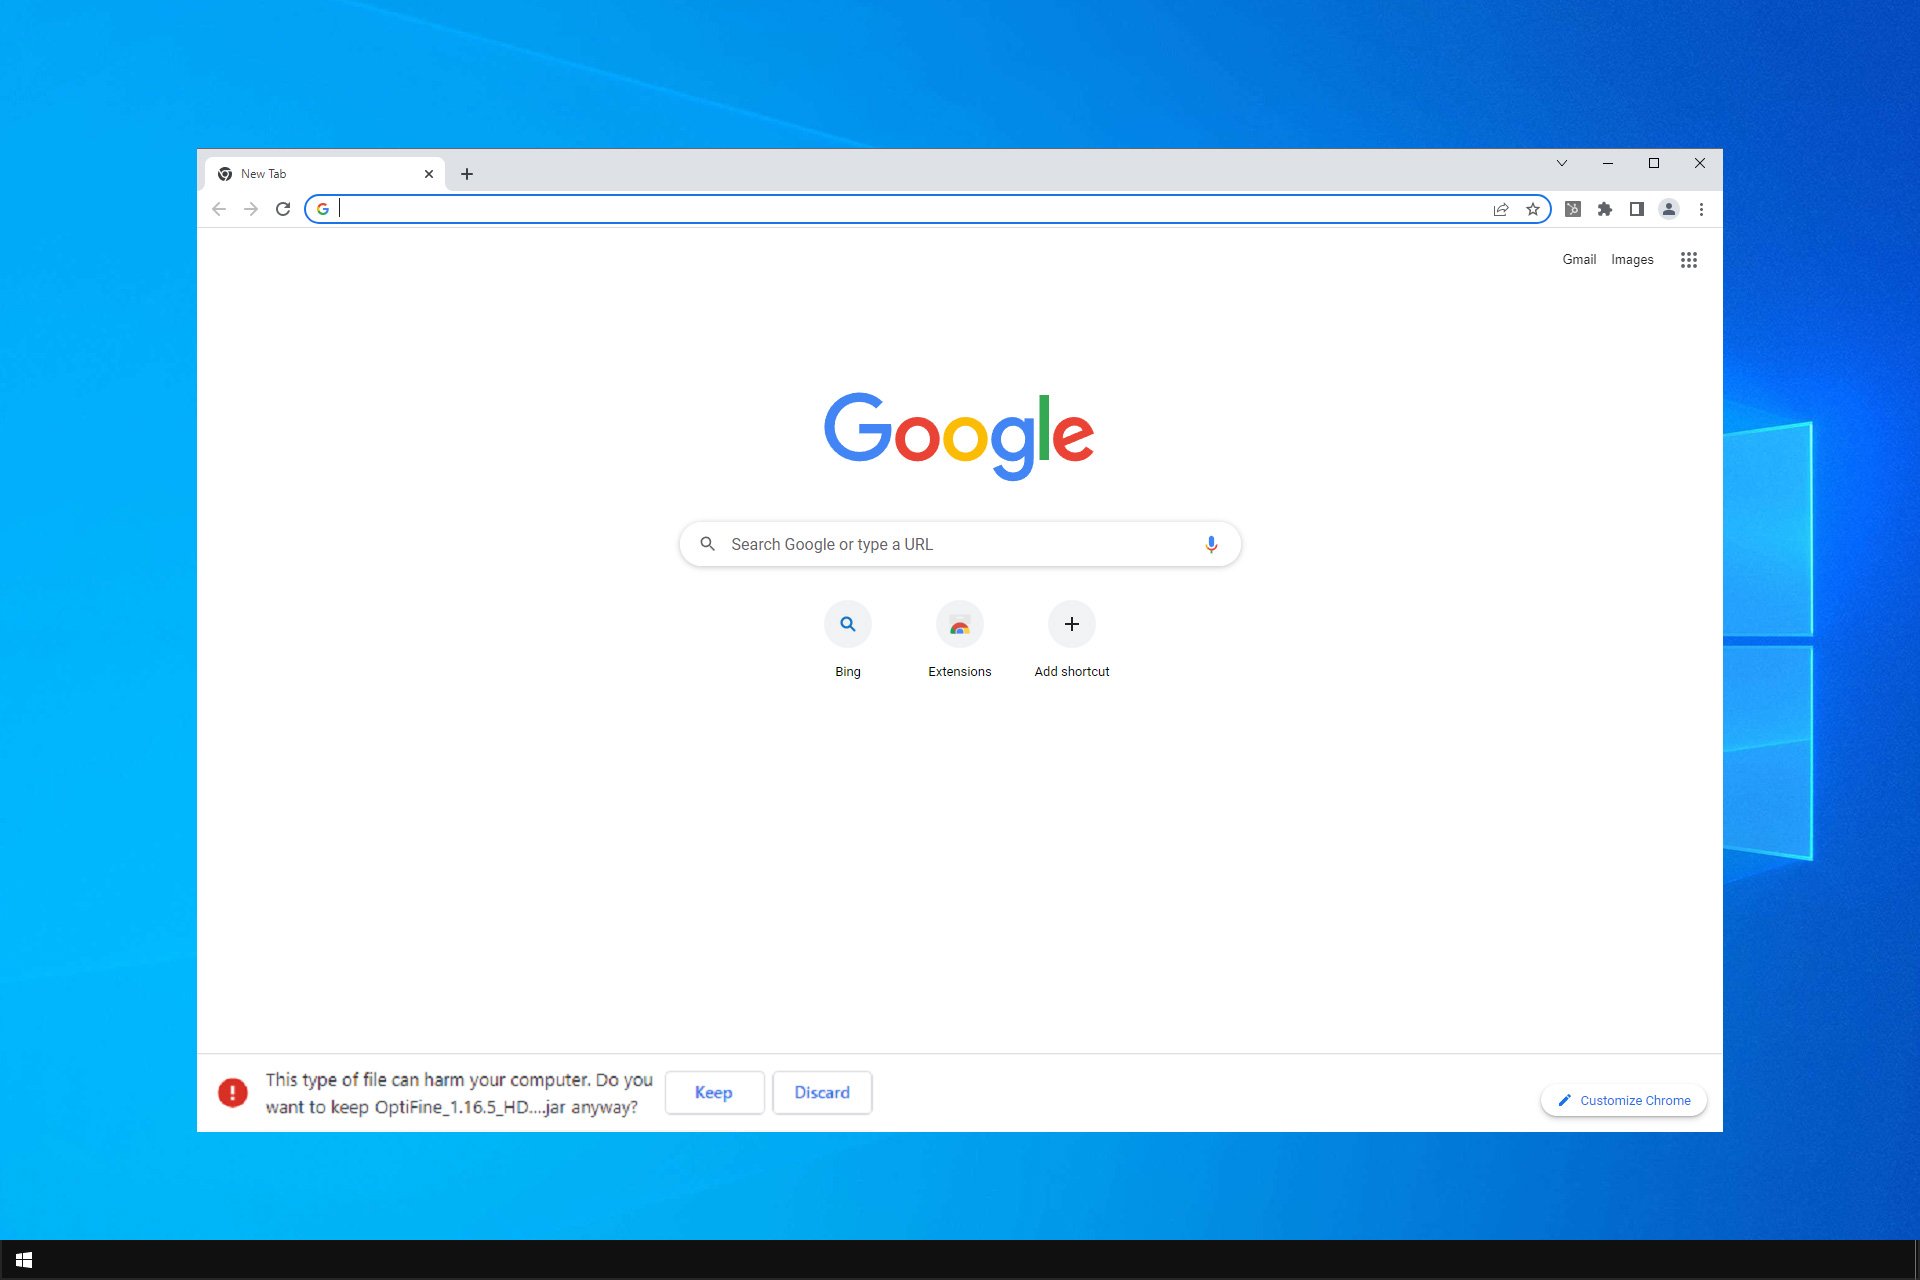Click the Google icon in address bar

(322, 209)
